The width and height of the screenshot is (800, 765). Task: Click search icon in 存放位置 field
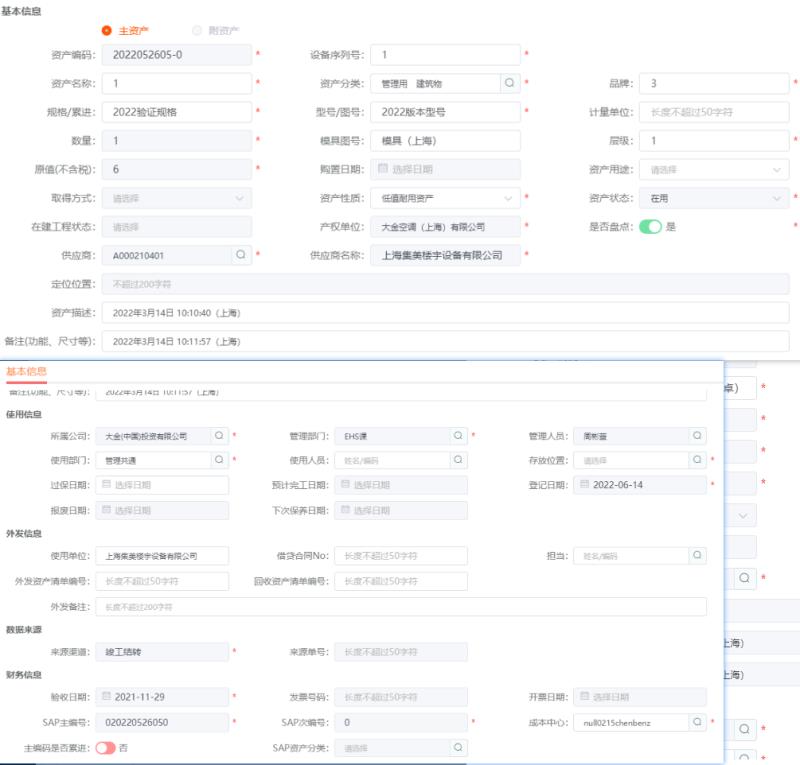tap(697, 460)
